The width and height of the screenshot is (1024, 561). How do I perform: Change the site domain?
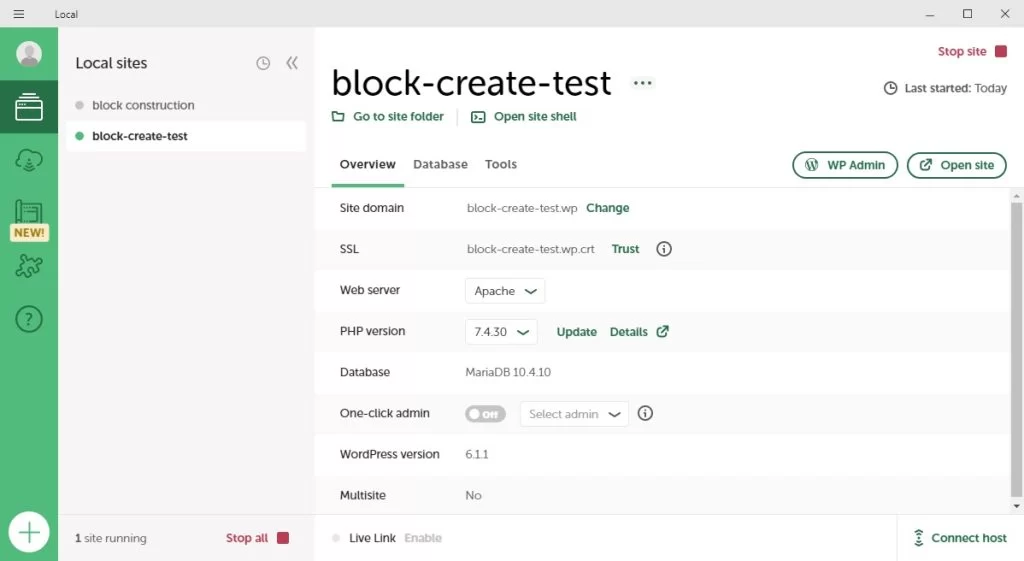point(607,208)
